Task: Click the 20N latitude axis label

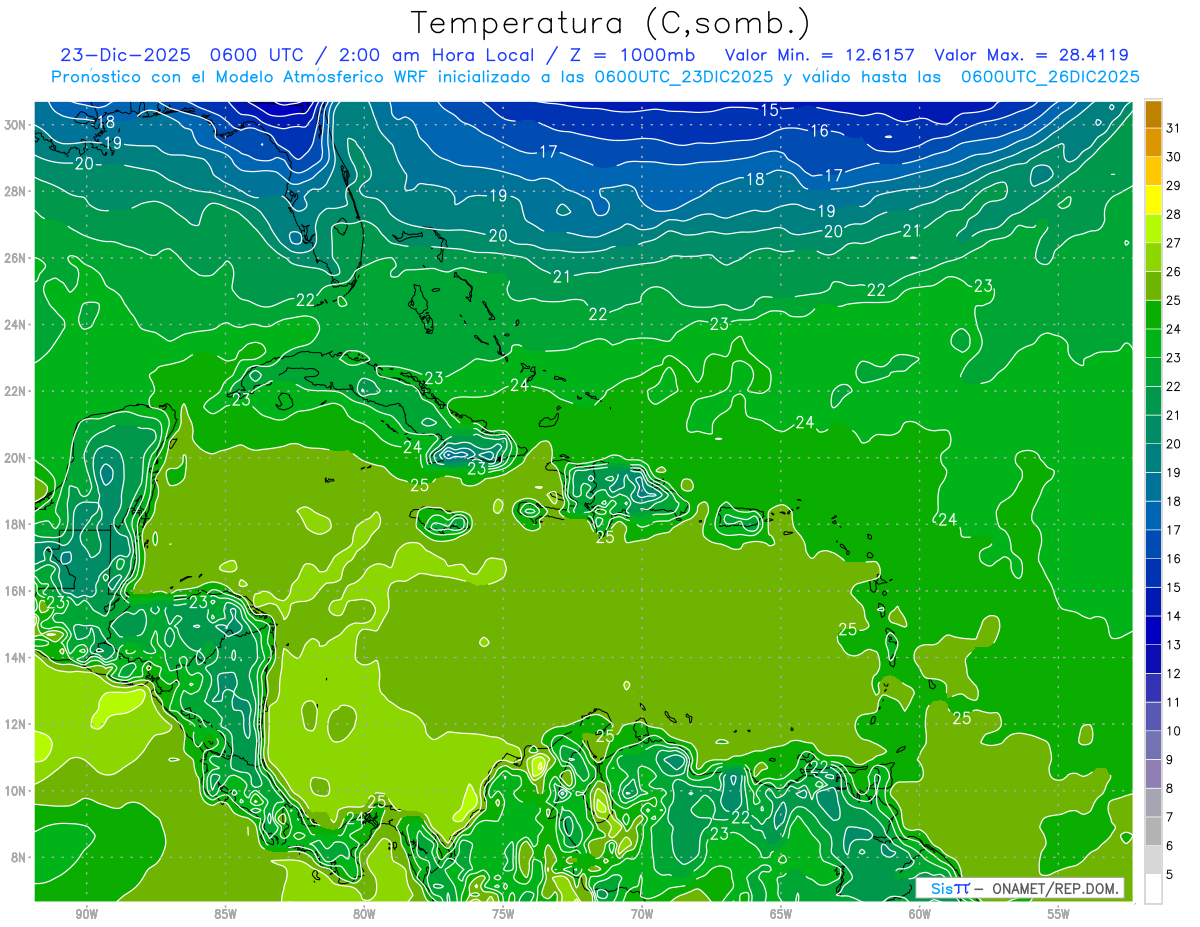Action: point(17,458)
